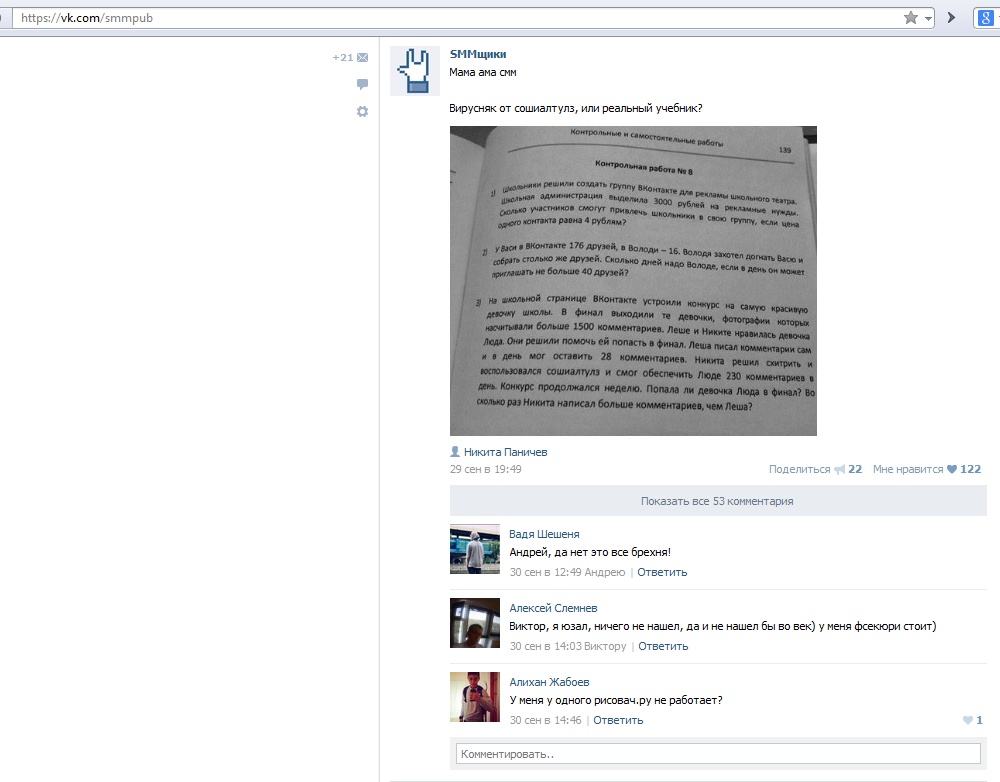Like Алихан Жабоев comment heart icon
This screenshot has width=1000, height=782.
click(967, 720)
